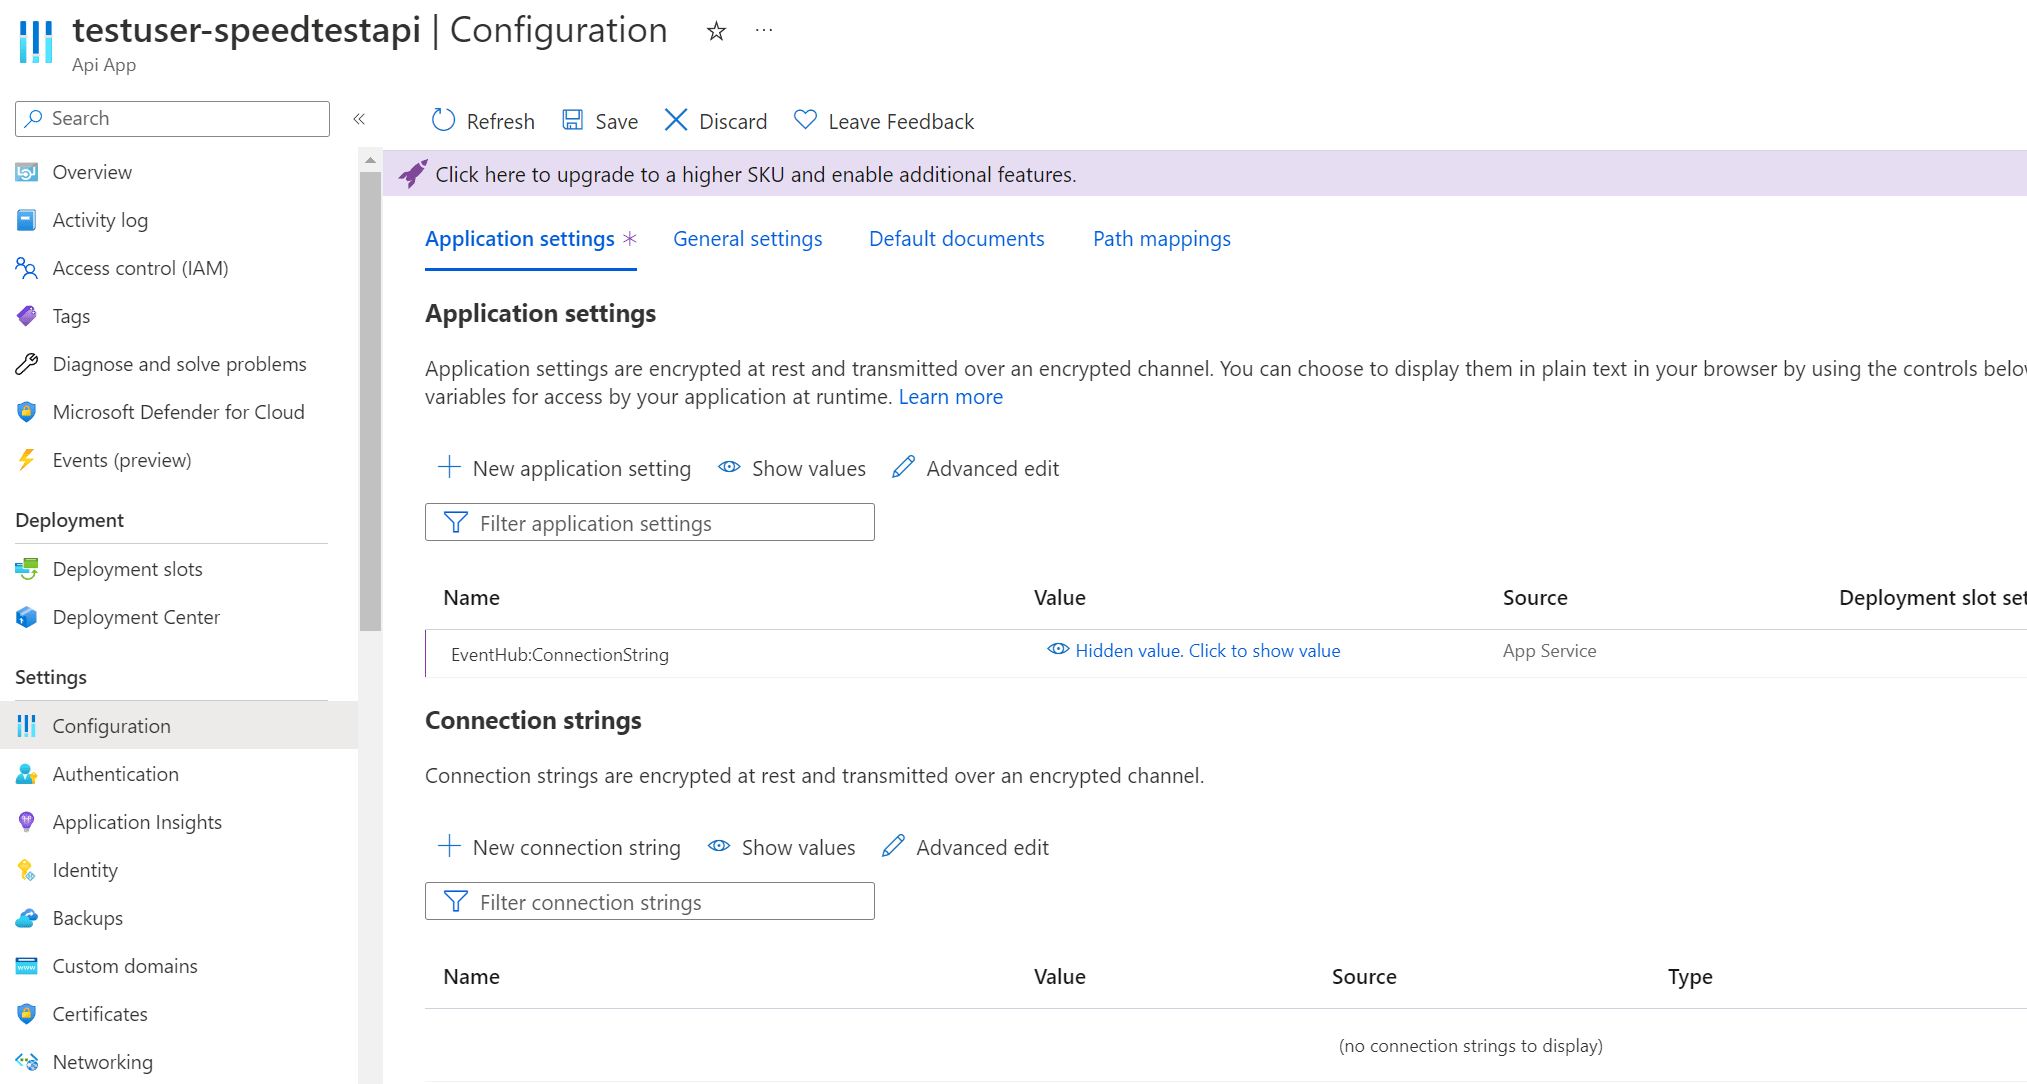Star this resource as a favorite
This screenshot has width=2027, height=1084.
point(716,31)
